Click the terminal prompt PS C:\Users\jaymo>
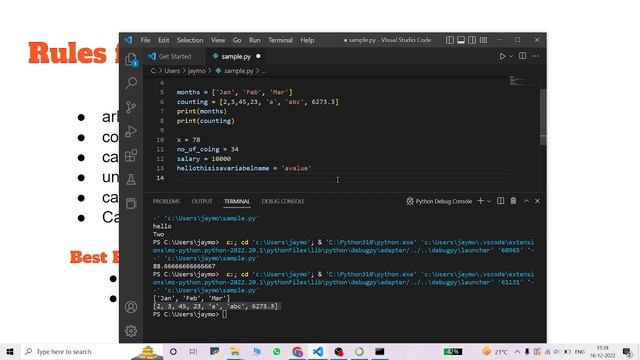 [x=186, y=314]
